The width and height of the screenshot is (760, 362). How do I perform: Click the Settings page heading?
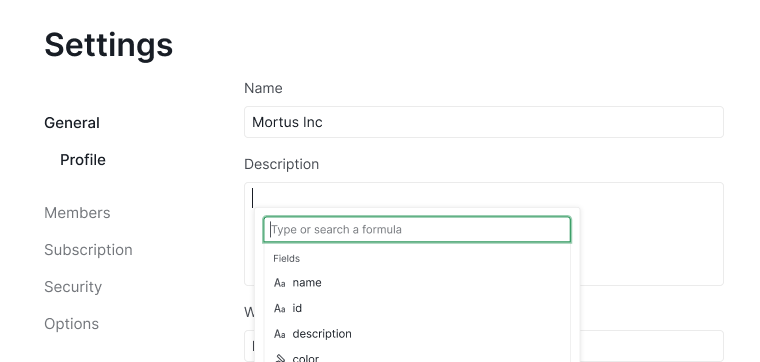[x=109, y=45]
